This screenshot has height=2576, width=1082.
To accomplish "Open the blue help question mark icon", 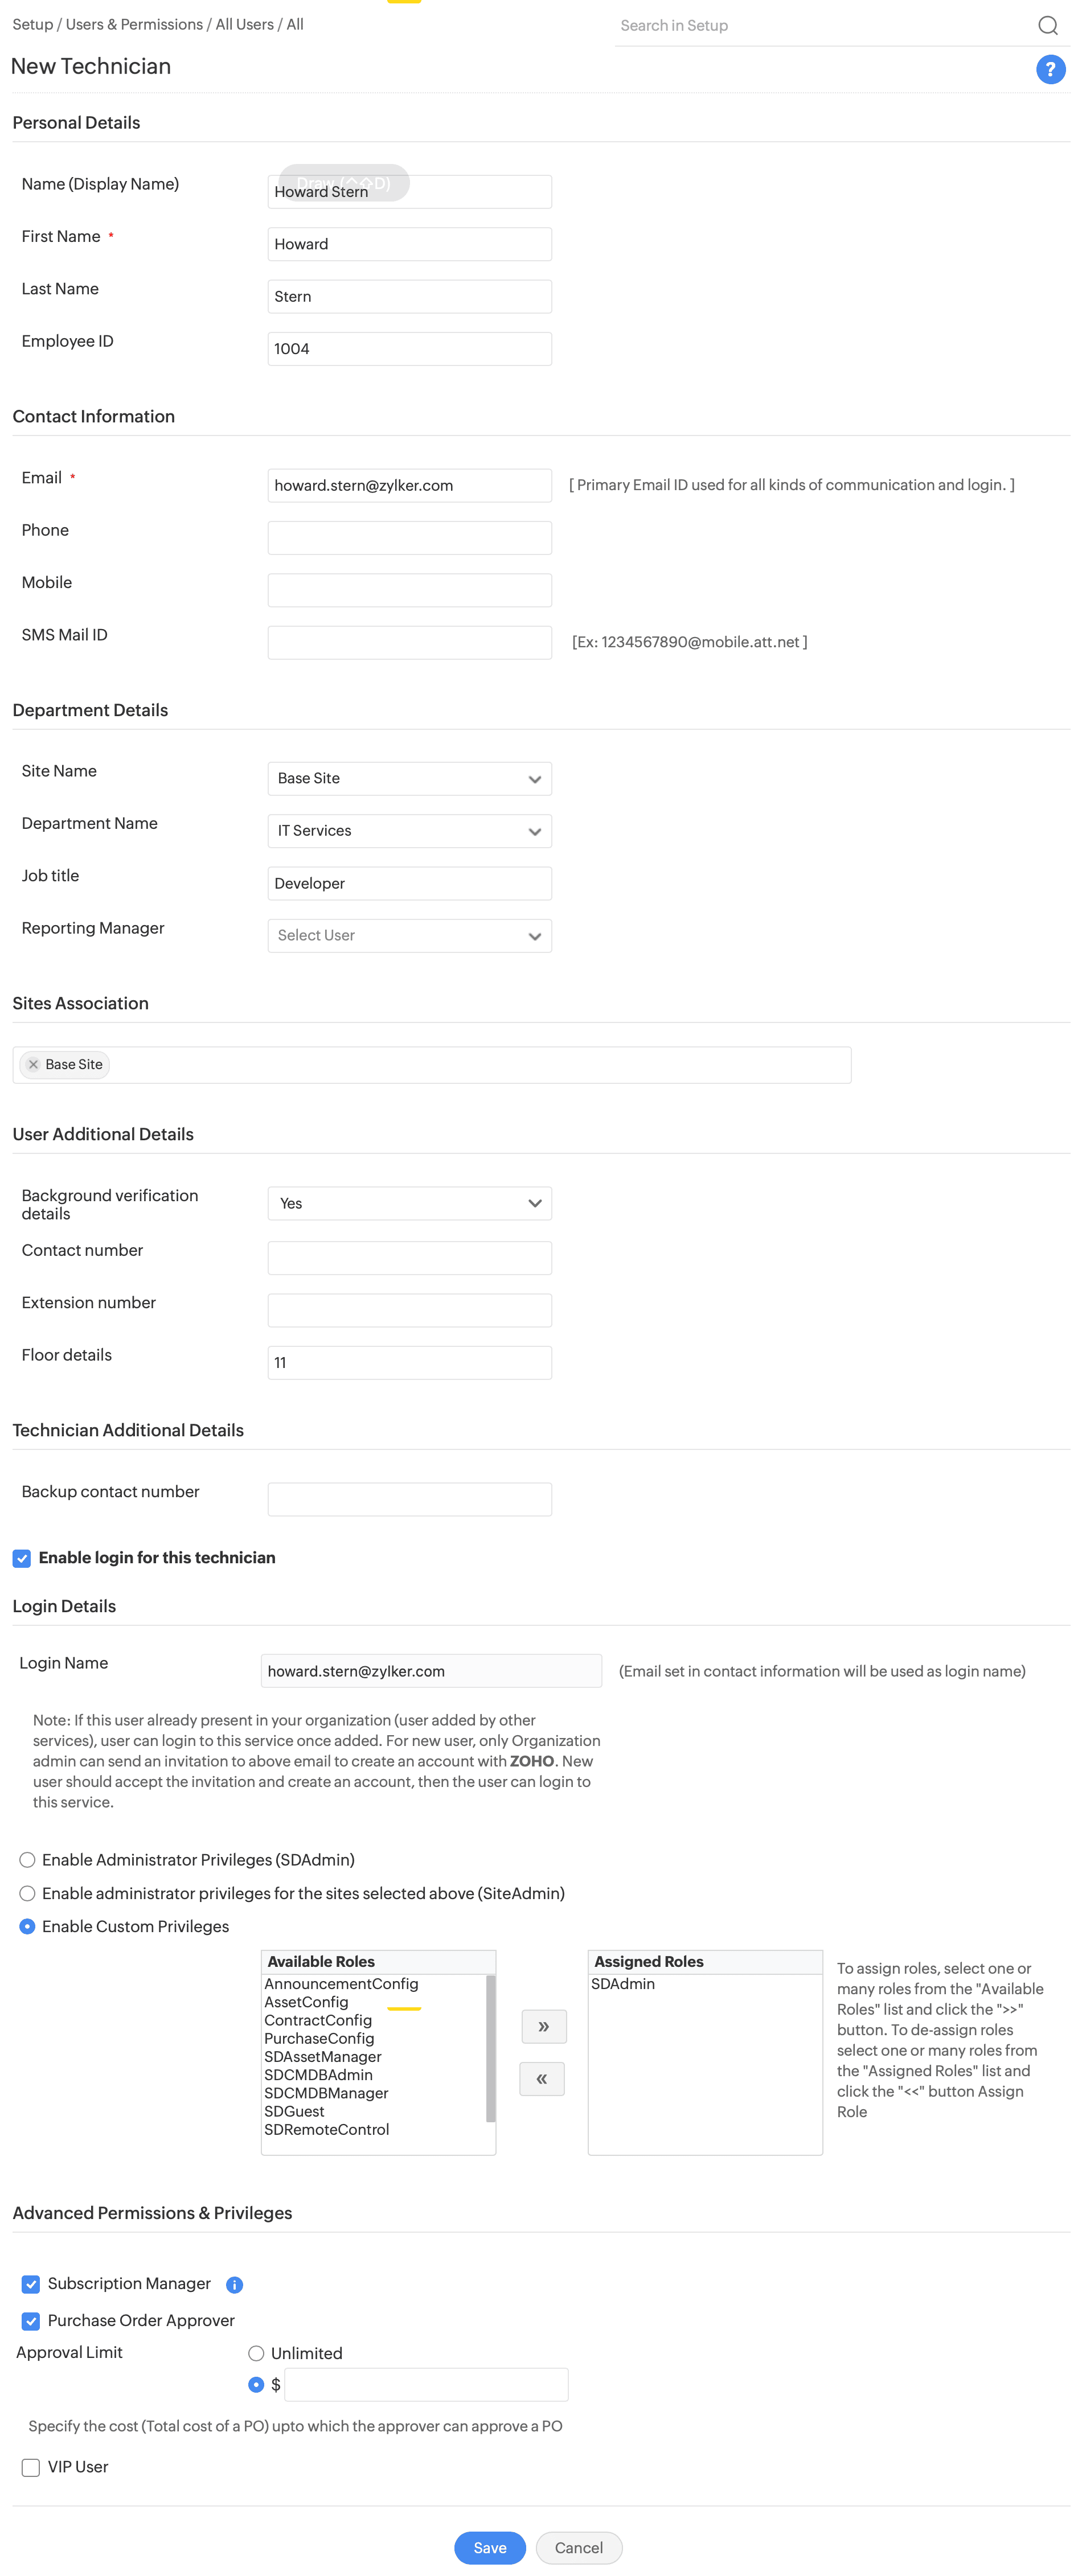I will [x=1050, y=70].
